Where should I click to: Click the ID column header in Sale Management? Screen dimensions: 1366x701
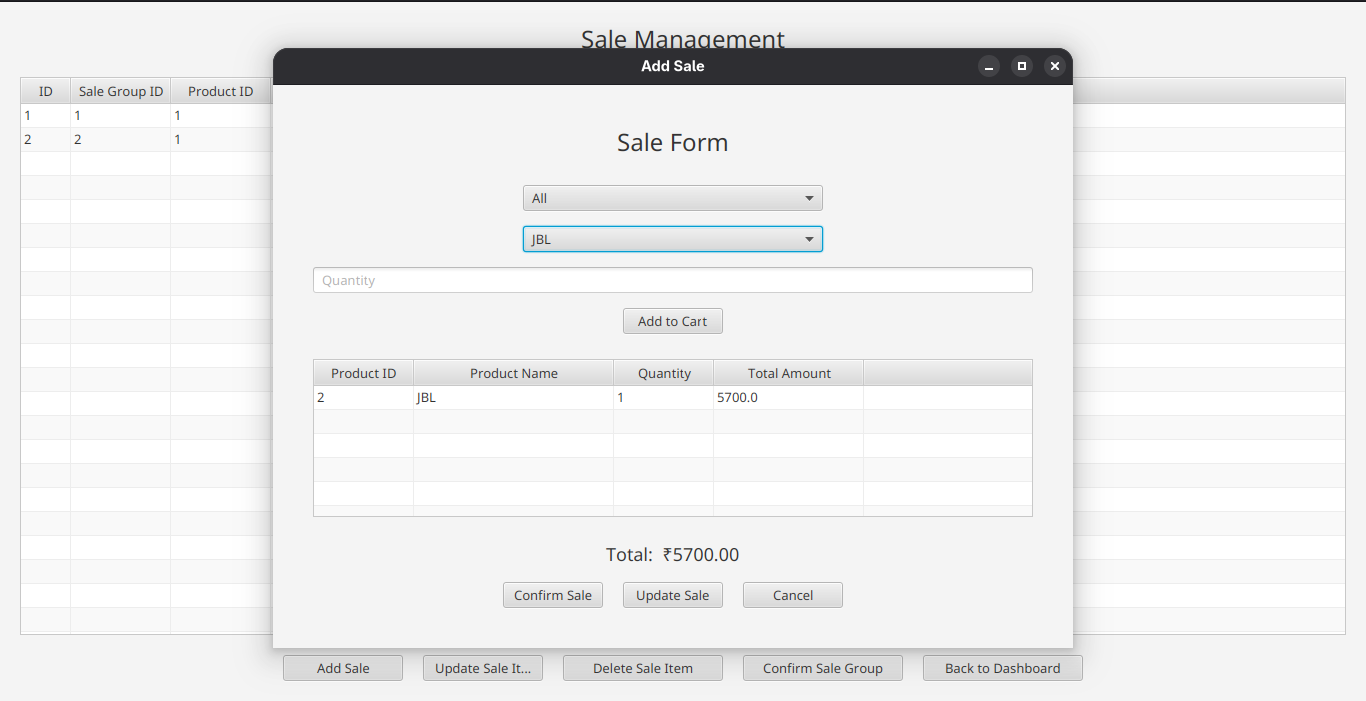pyautogui.click(x=46, y=91)
